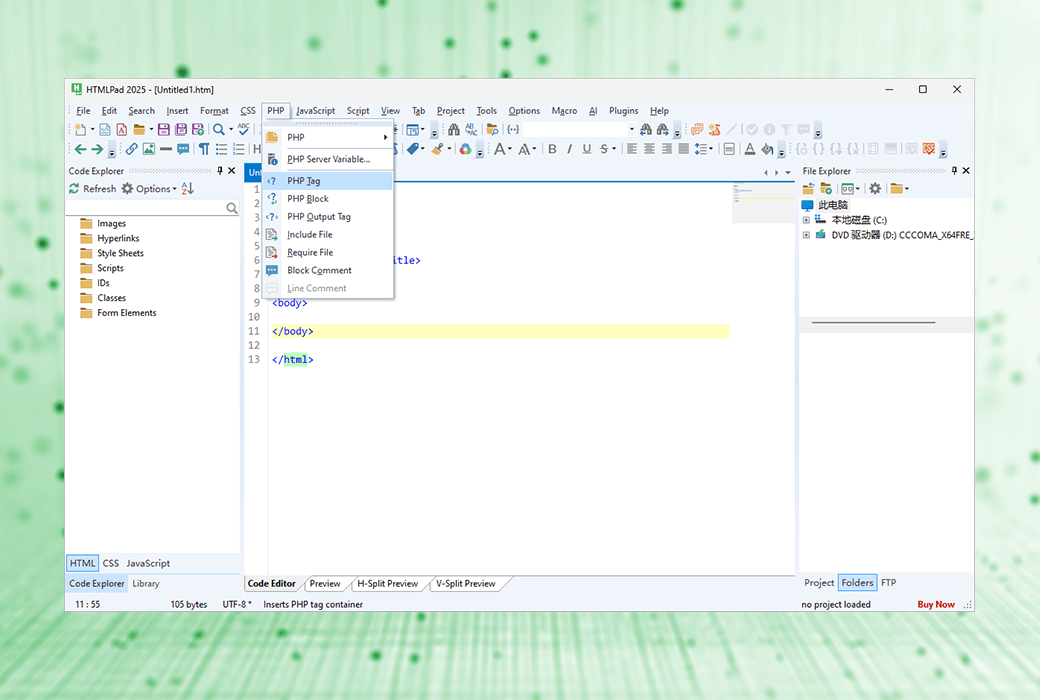Expand the DVD 驱动器 (D:) tree node
Image resolution: width=1040 pixels, height=700 pixels.
pos(806,235)
